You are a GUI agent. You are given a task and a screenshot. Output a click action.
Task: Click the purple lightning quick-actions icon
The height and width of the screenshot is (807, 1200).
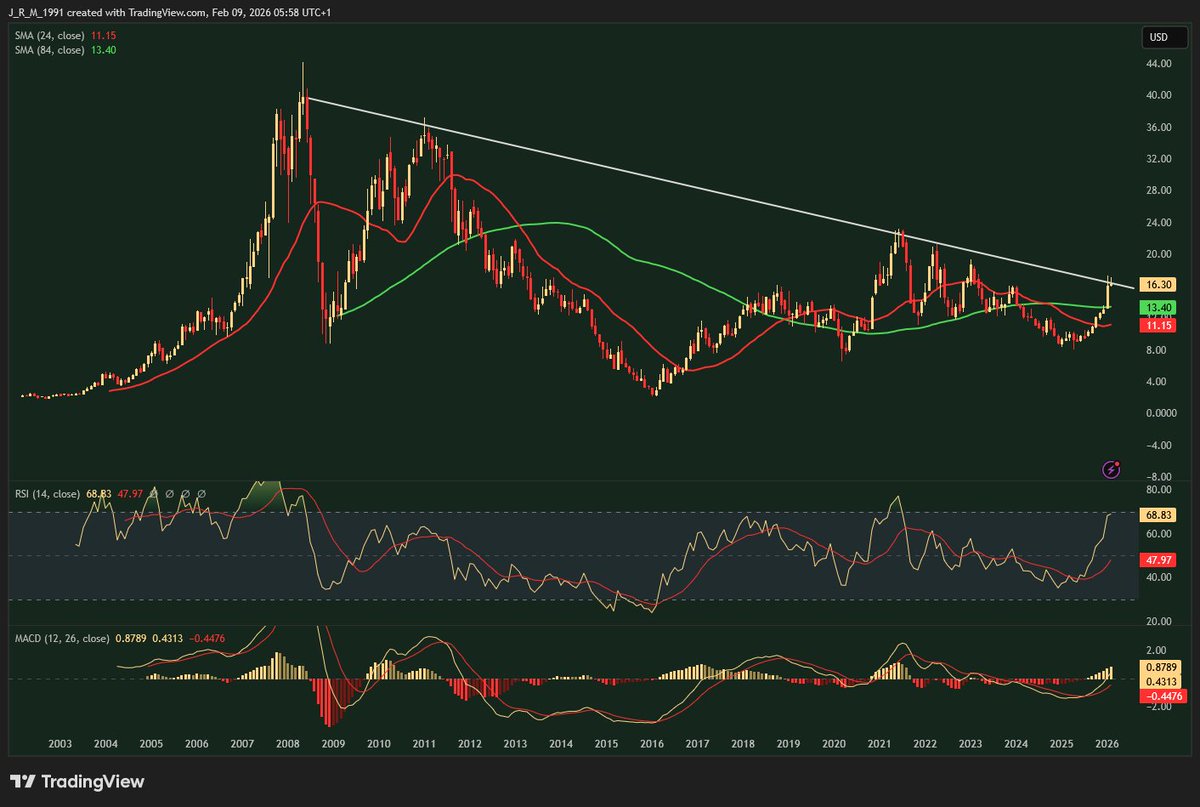1110,468
